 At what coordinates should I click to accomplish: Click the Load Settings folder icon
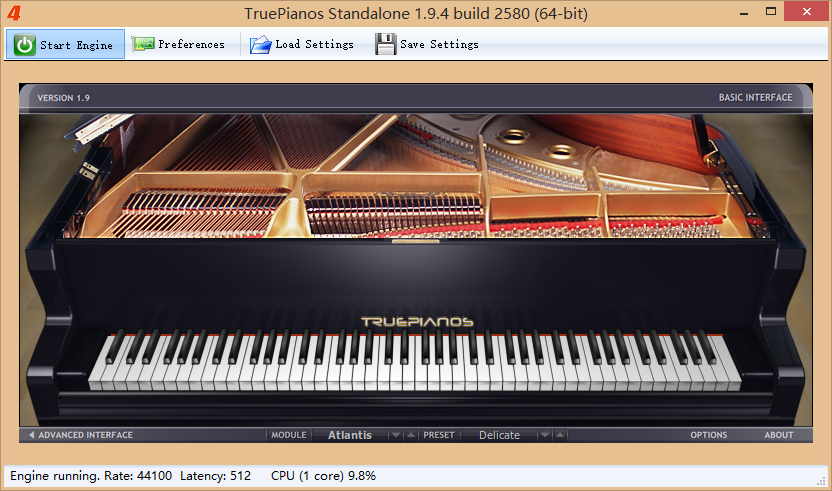coord(261,44)
